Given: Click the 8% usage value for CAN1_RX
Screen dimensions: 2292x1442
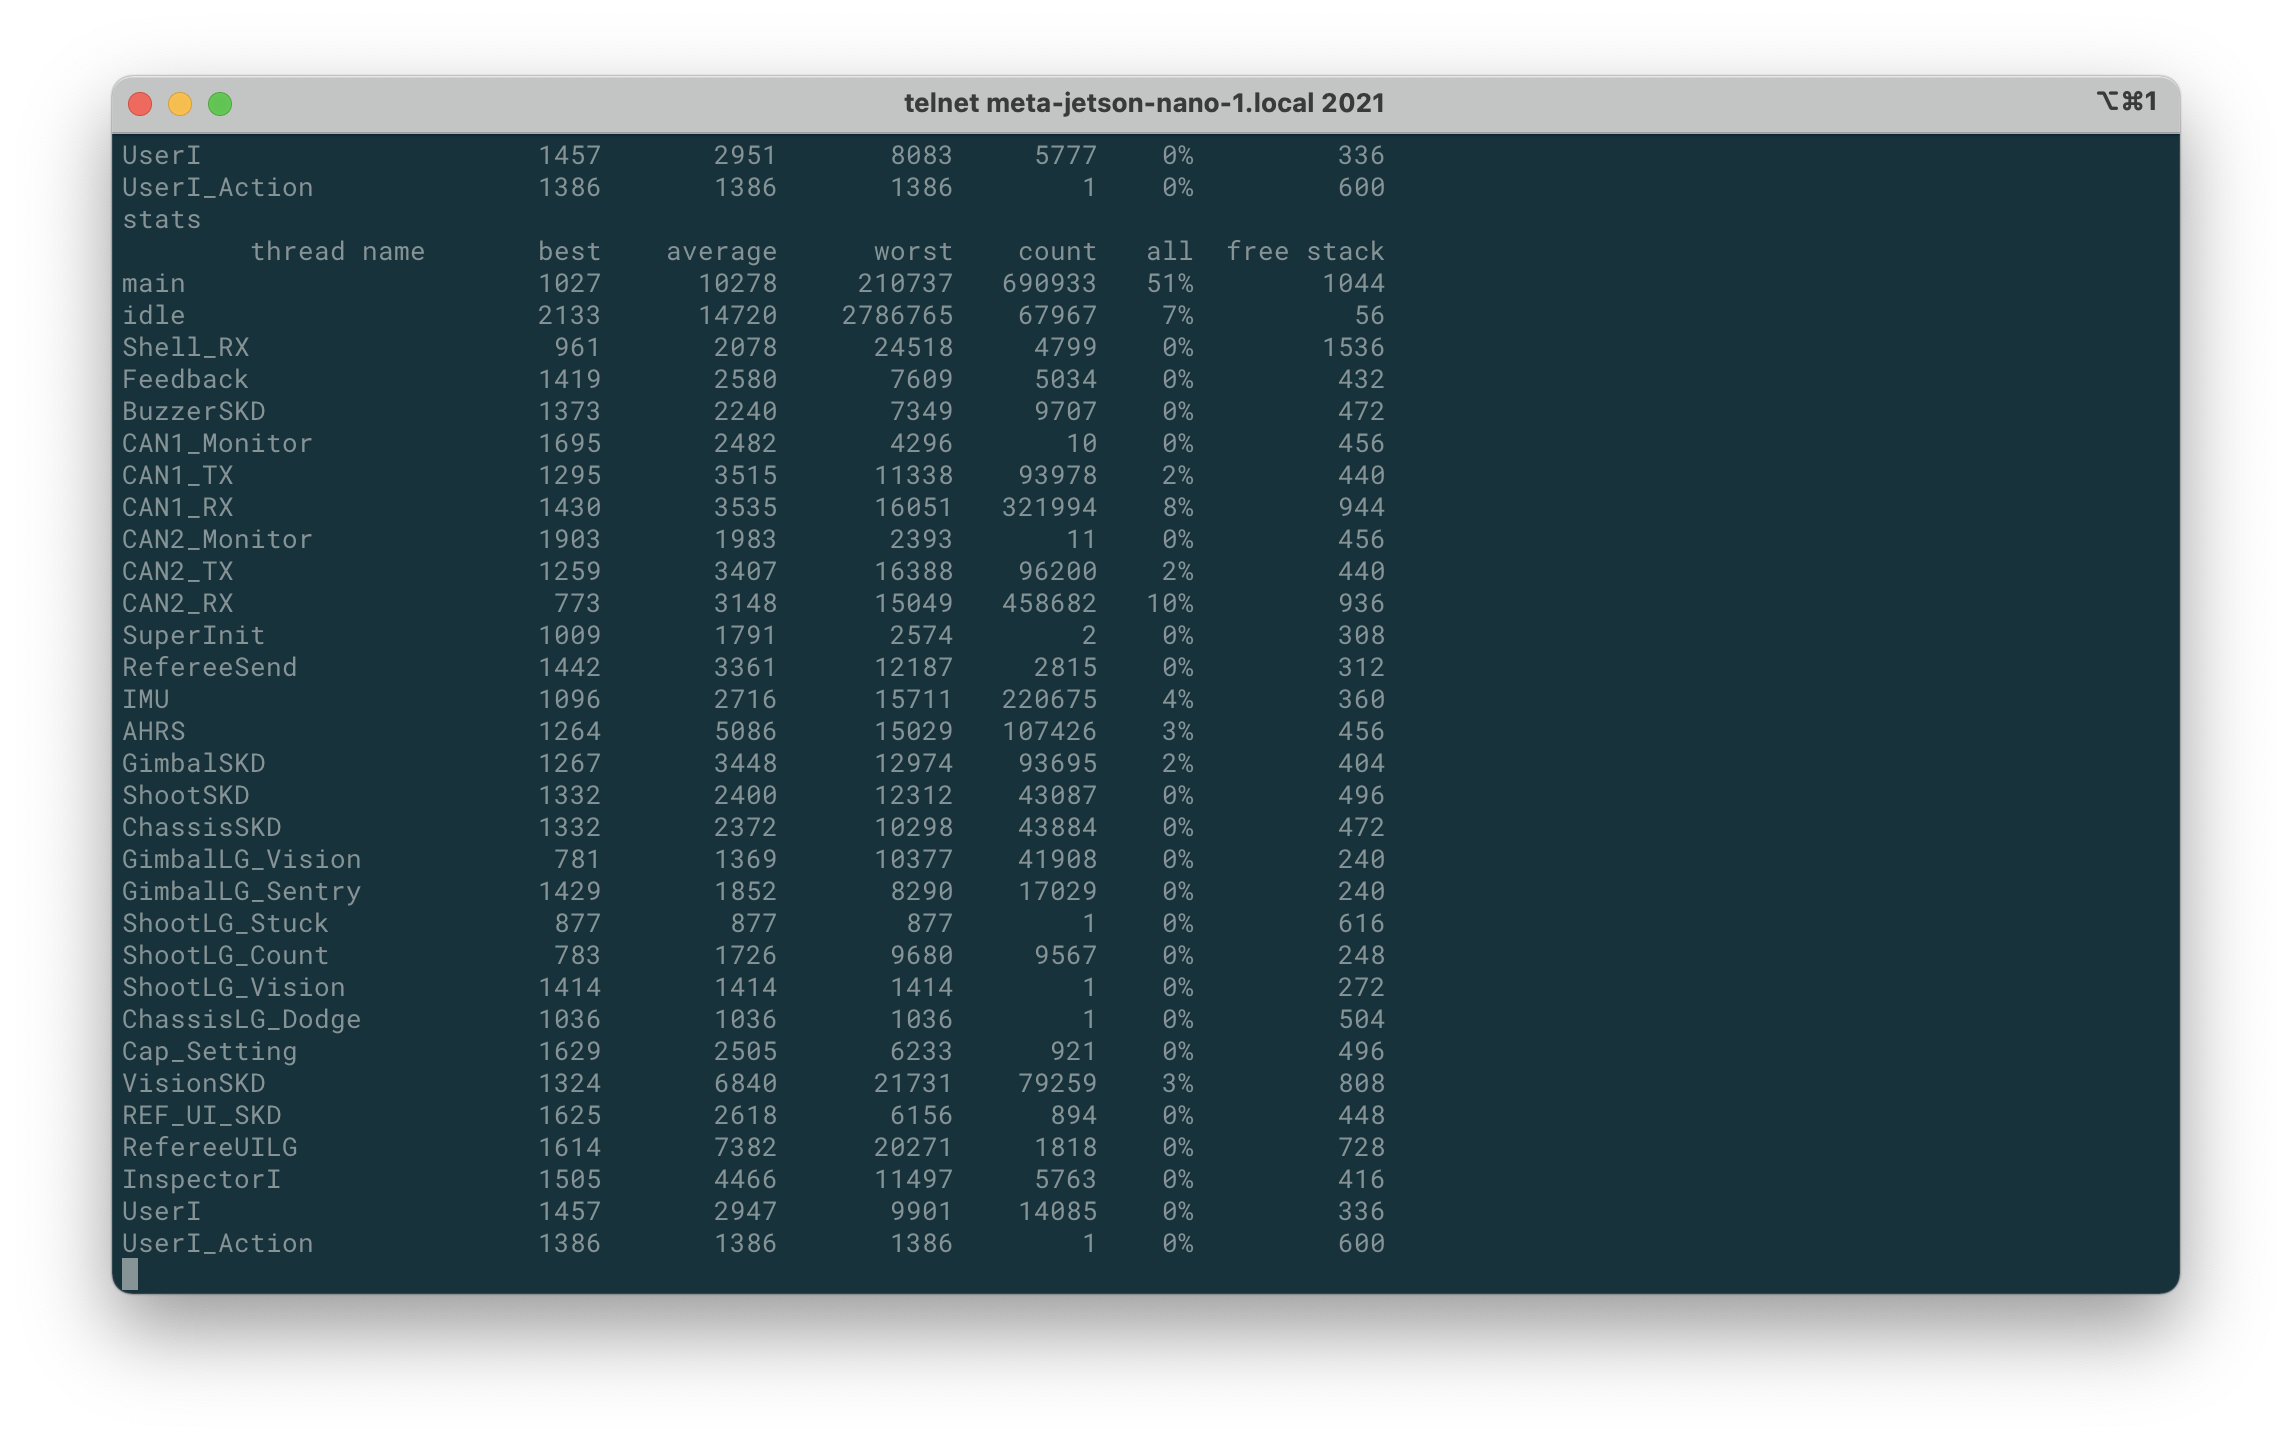Looking at the screenshot, I should [x=1177, y=507].
